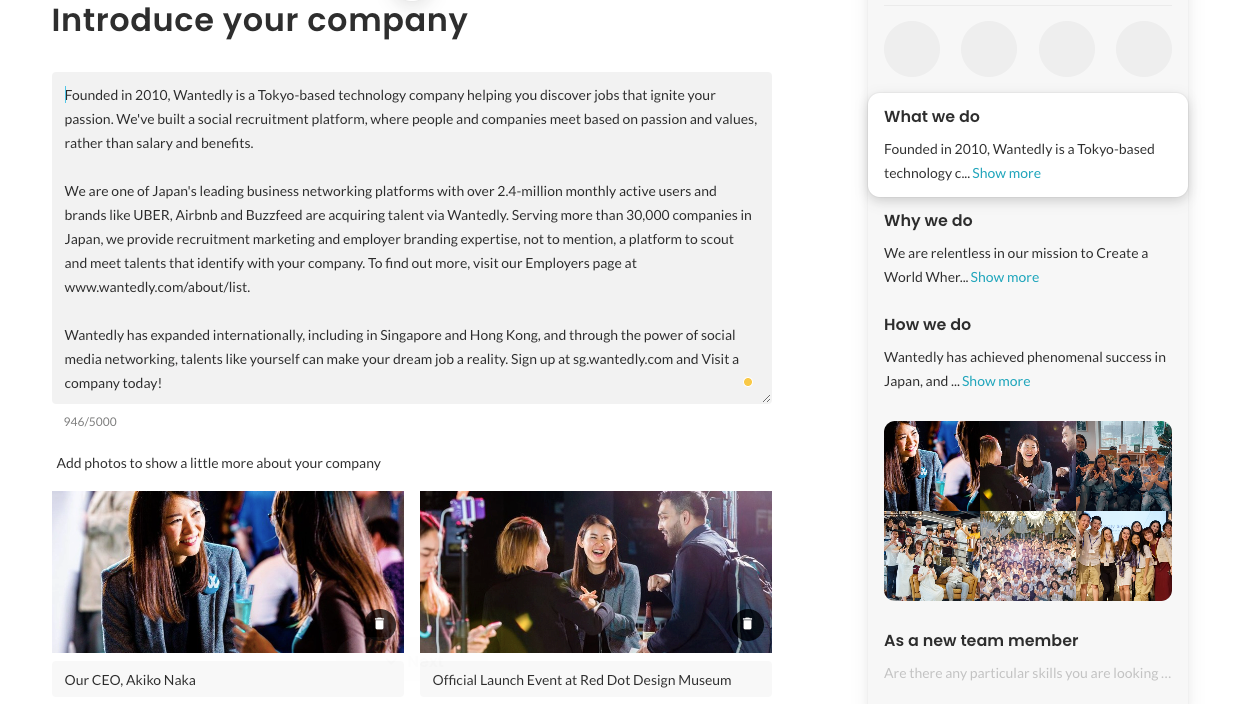Expand 'How we do' with Show more
Screen dimensions: 1243x704
coord(996,381)
